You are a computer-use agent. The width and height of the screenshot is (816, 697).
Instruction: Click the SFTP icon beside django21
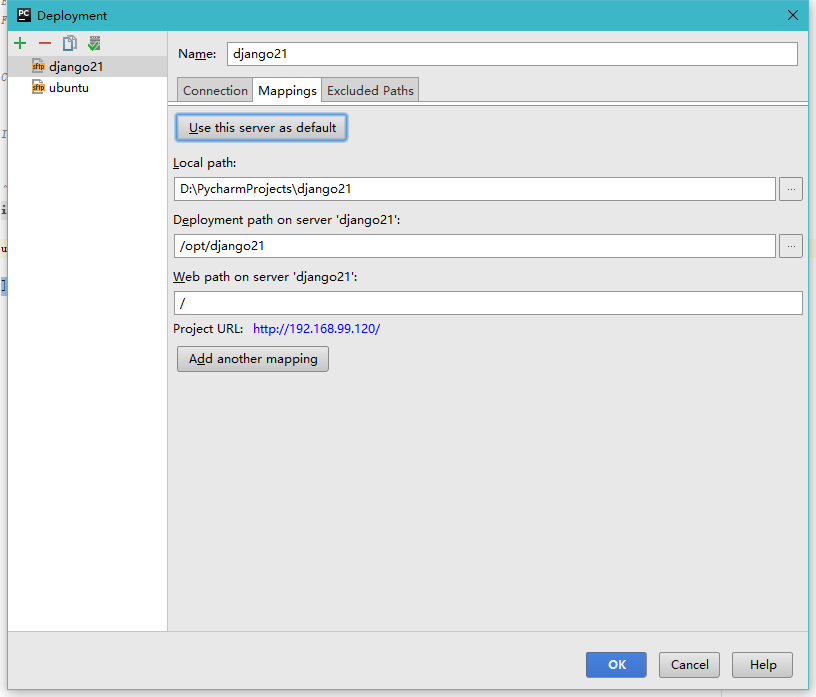[38, 66]
